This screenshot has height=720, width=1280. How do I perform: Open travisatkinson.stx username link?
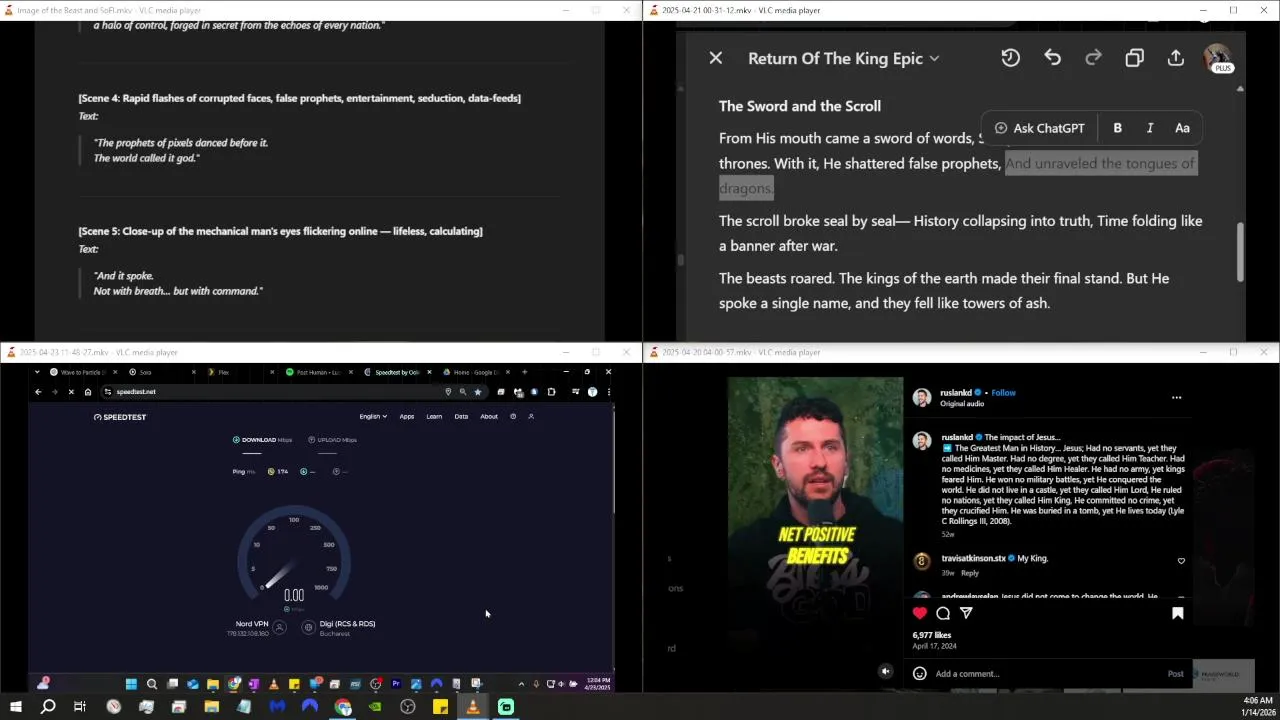[x=973, y=558]
